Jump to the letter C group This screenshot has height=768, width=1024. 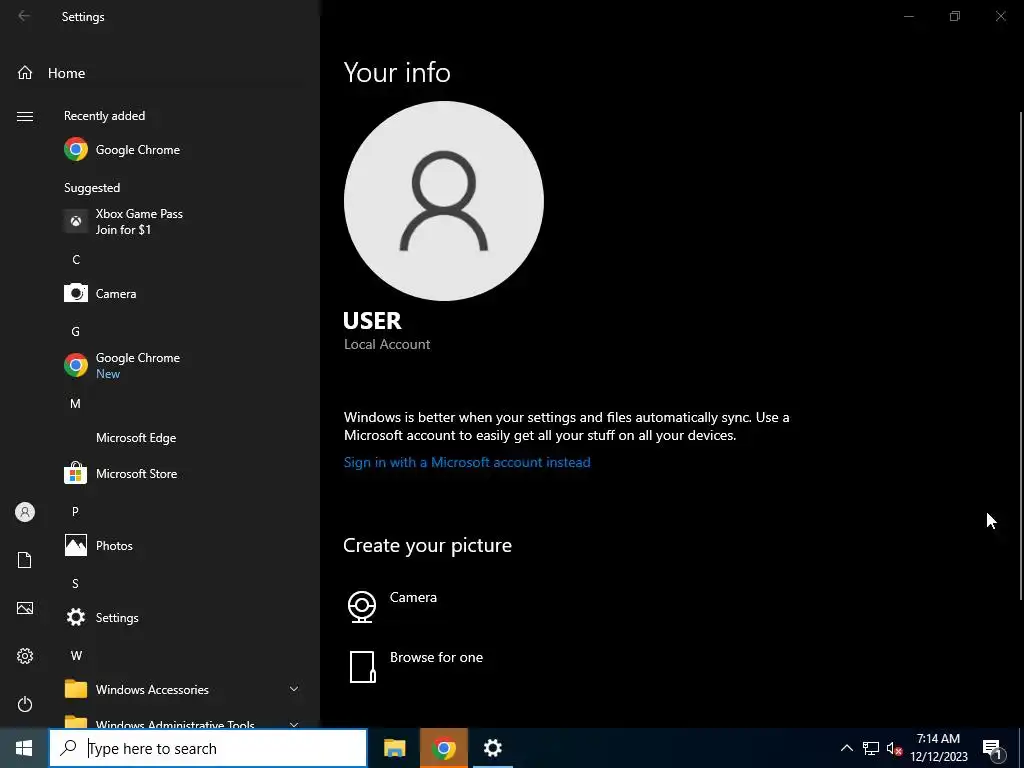[76, 259]
